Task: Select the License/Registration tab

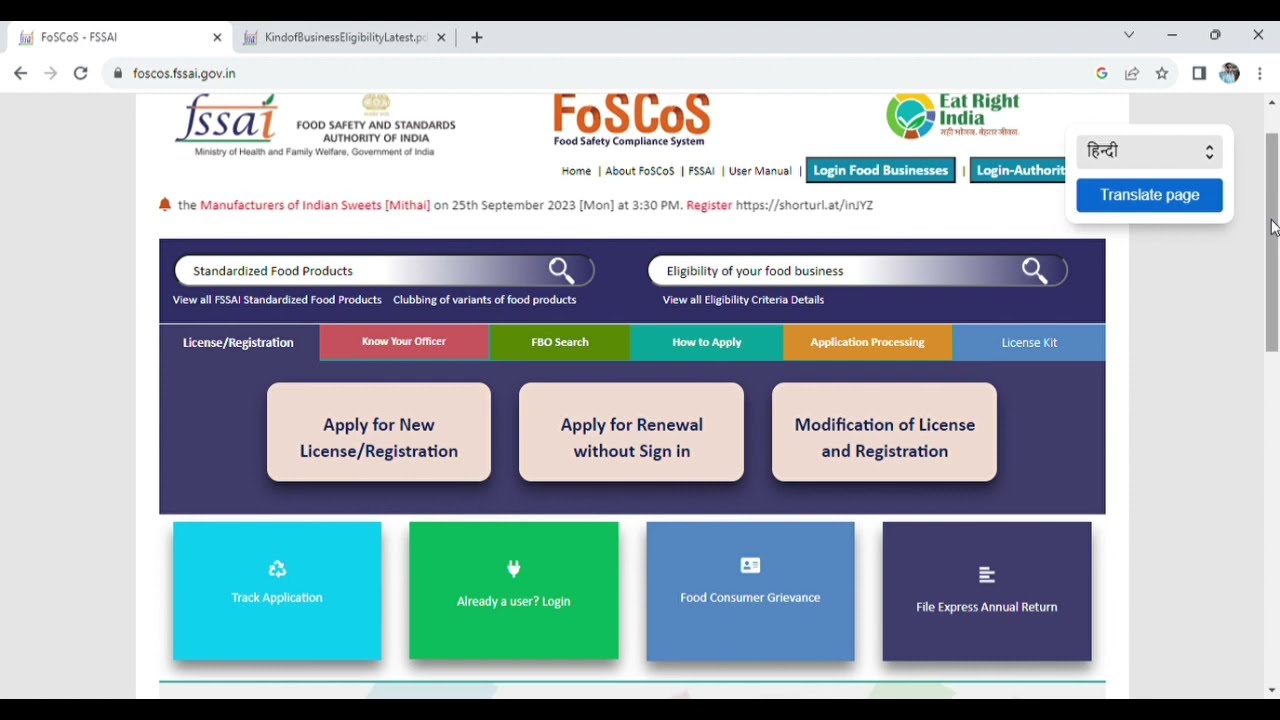Action: 238,342
